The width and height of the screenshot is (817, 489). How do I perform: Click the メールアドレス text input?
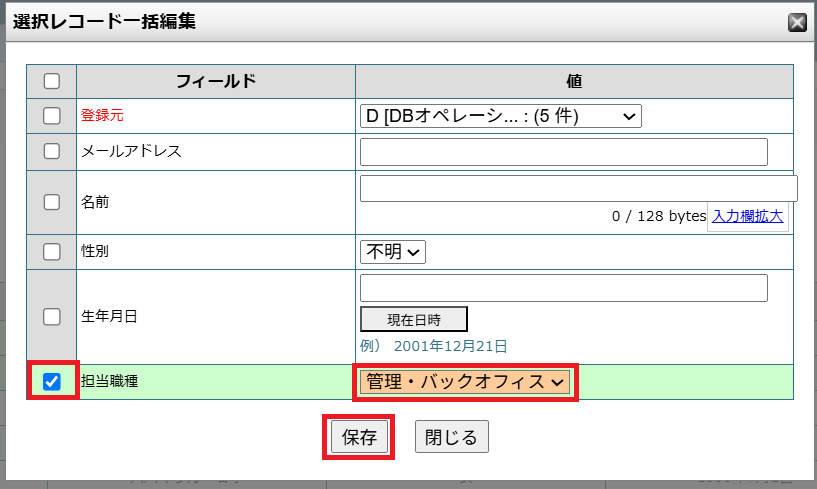(563, 151)
